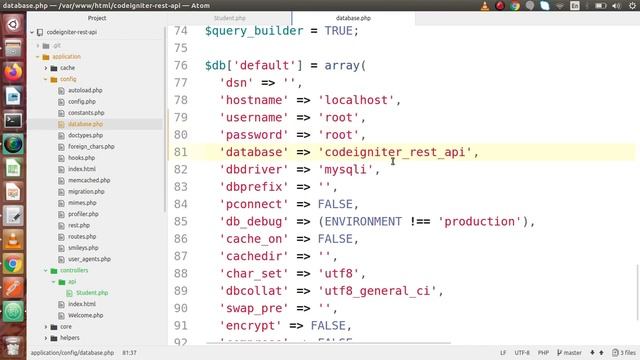Select database.php in the tree
The height and width of the screenshot is (360, 640).
pyautogui.click(x=85, y=124)
